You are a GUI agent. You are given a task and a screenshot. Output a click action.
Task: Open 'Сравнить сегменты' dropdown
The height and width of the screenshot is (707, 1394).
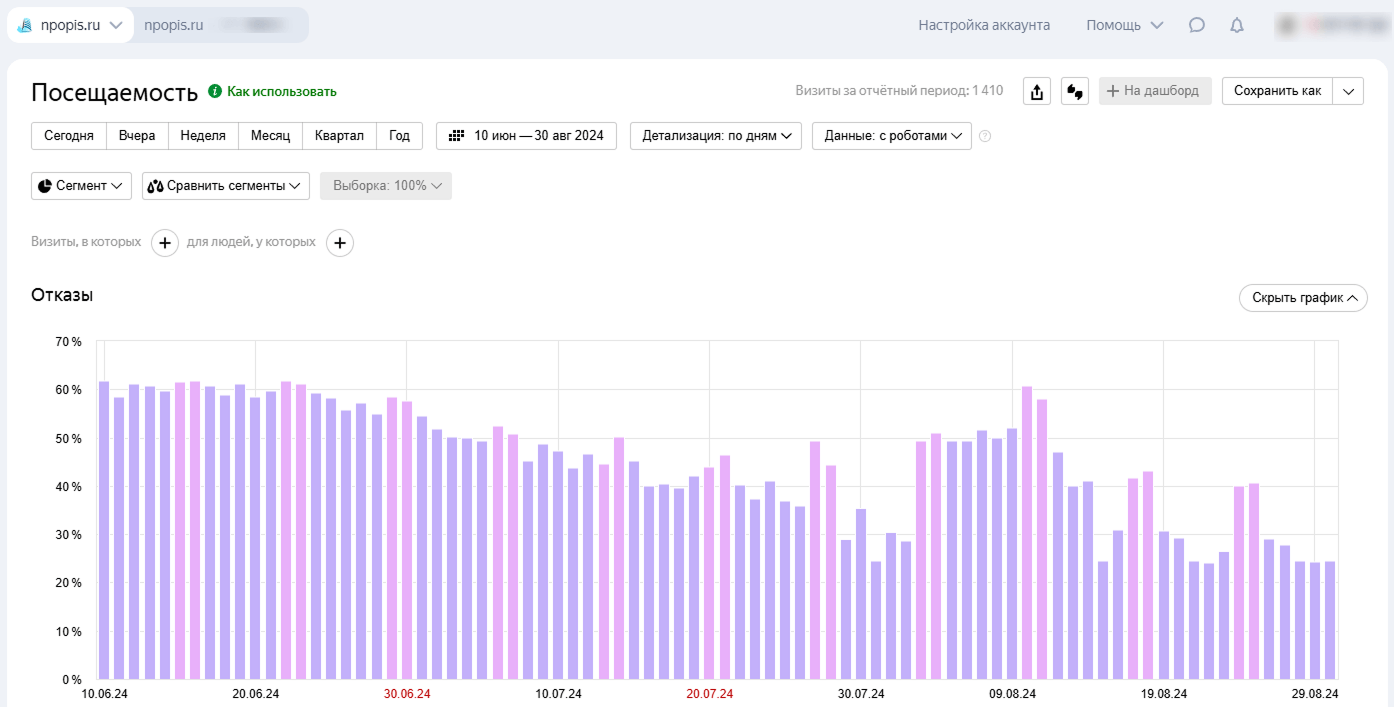[x=226, y=186]
